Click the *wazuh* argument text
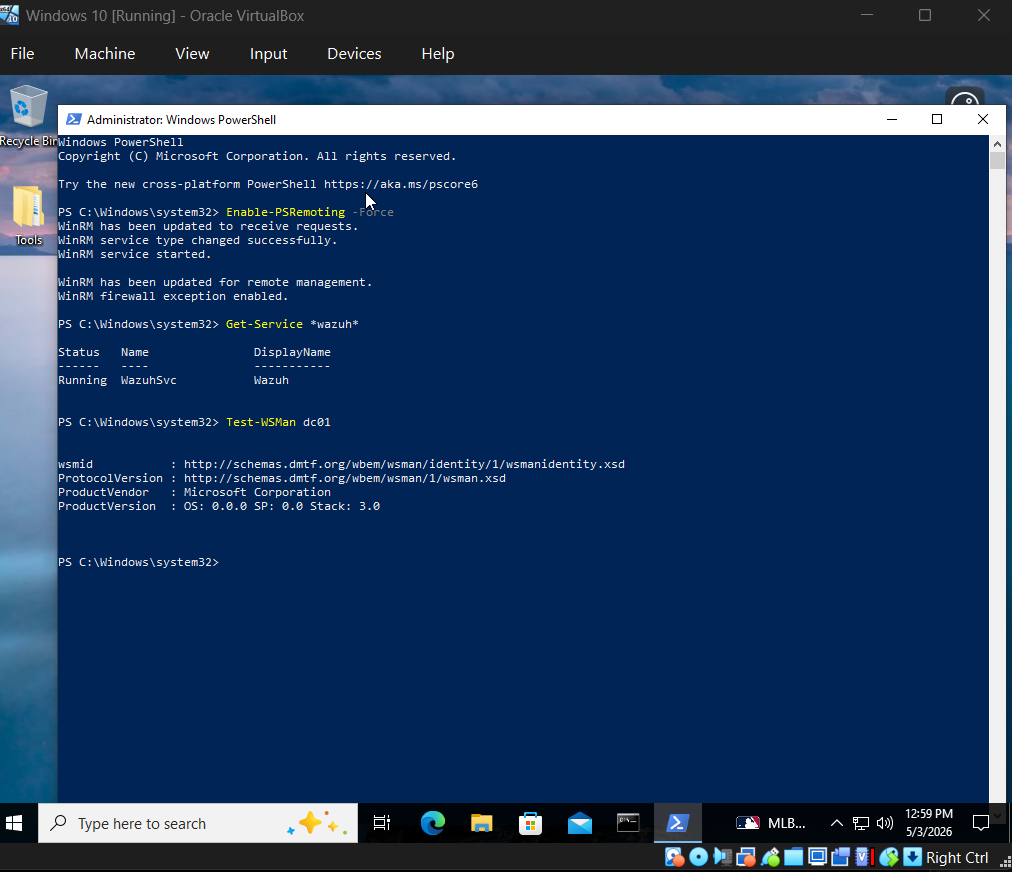The image size is (1012, 872). click(334, 324)
